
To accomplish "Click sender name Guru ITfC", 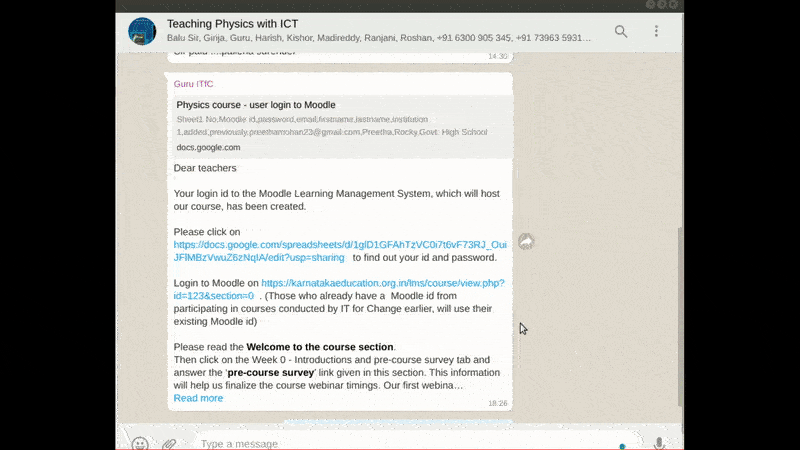I will (x=193, y=84).
